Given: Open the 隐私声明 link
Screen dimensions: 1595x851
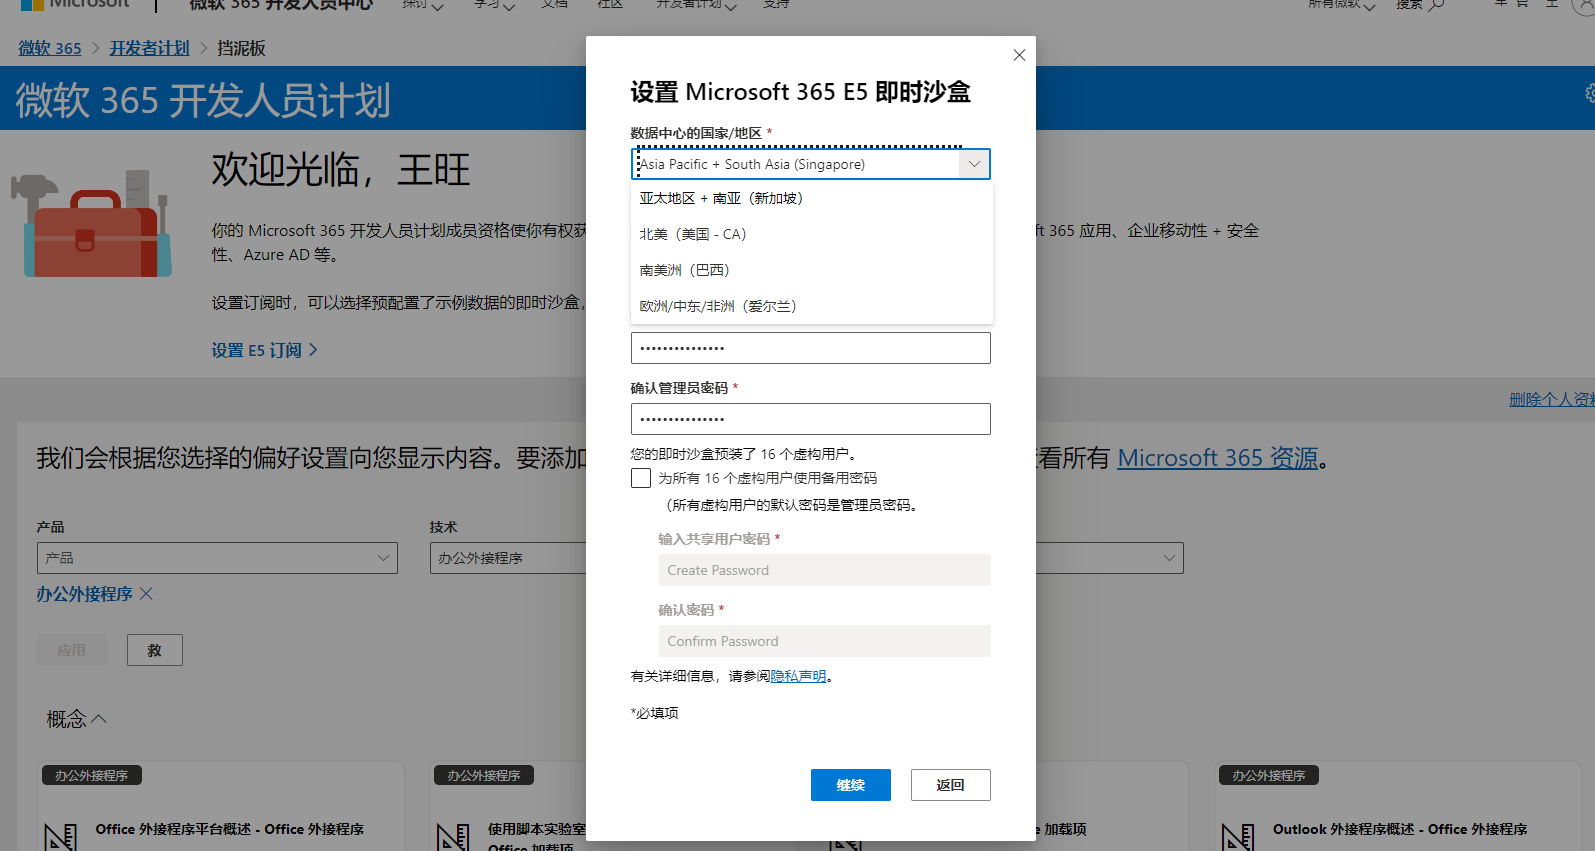Looking at the screenshot, I should pyautogui.click(x=799, y=676).
